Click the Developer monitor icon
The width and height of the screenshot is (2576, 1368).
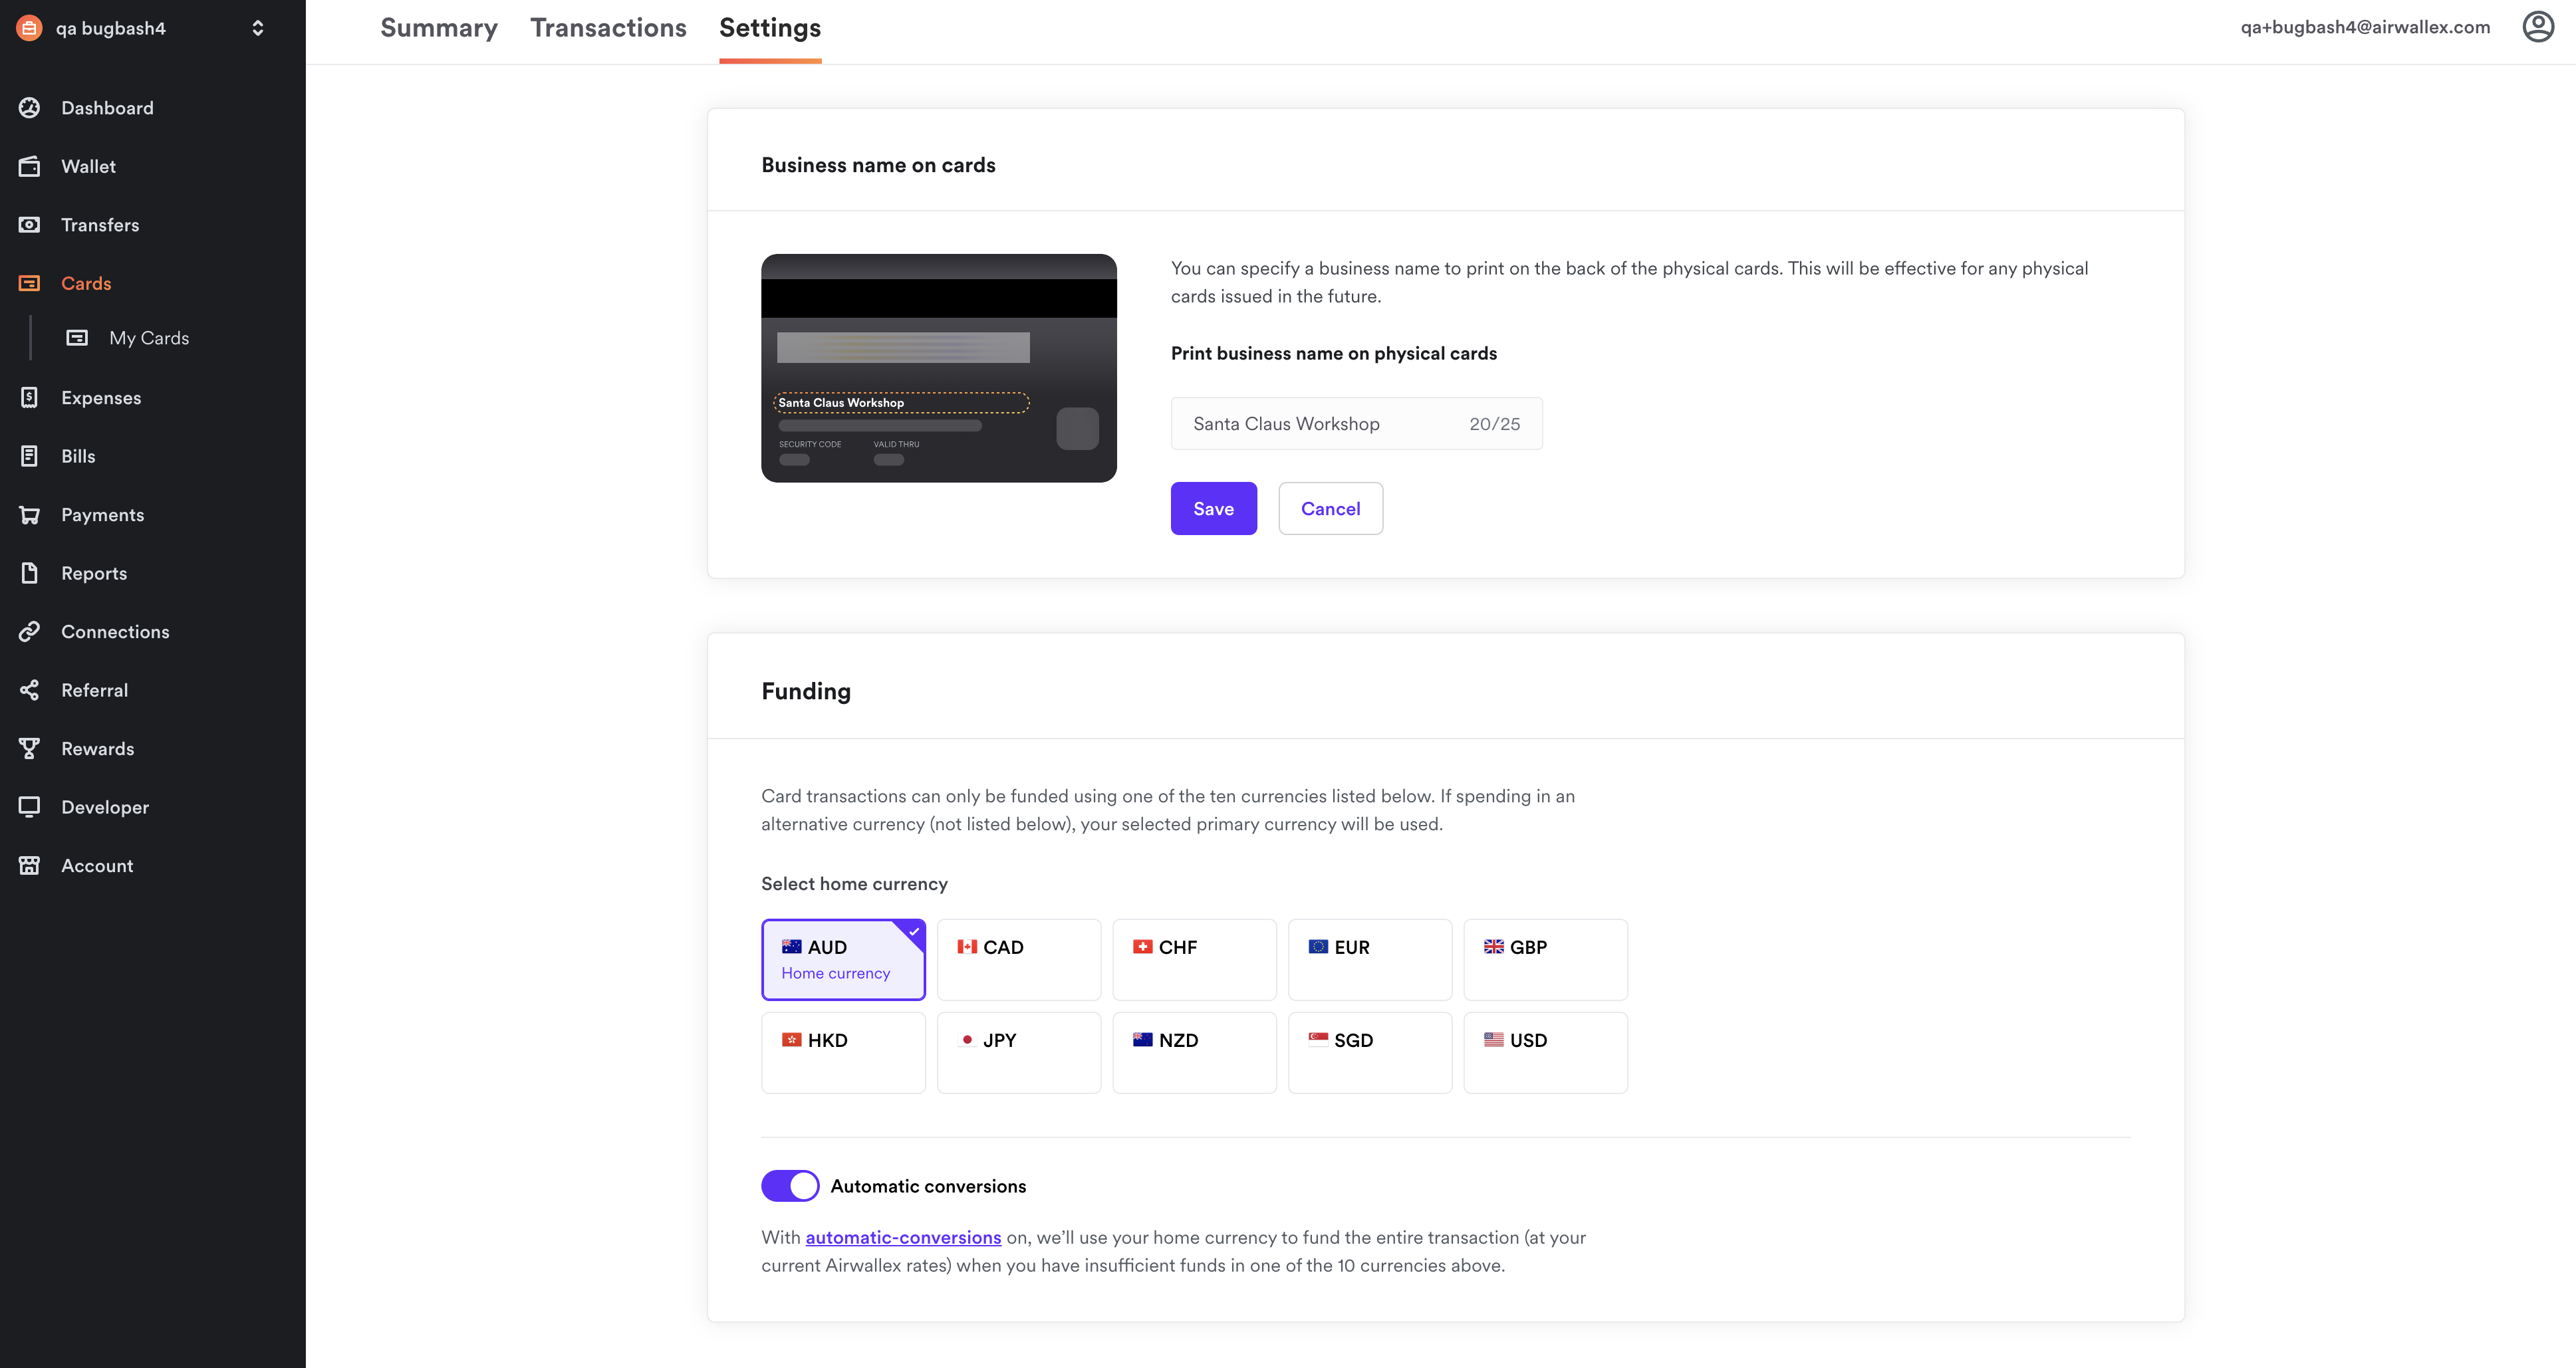point(29,807)
